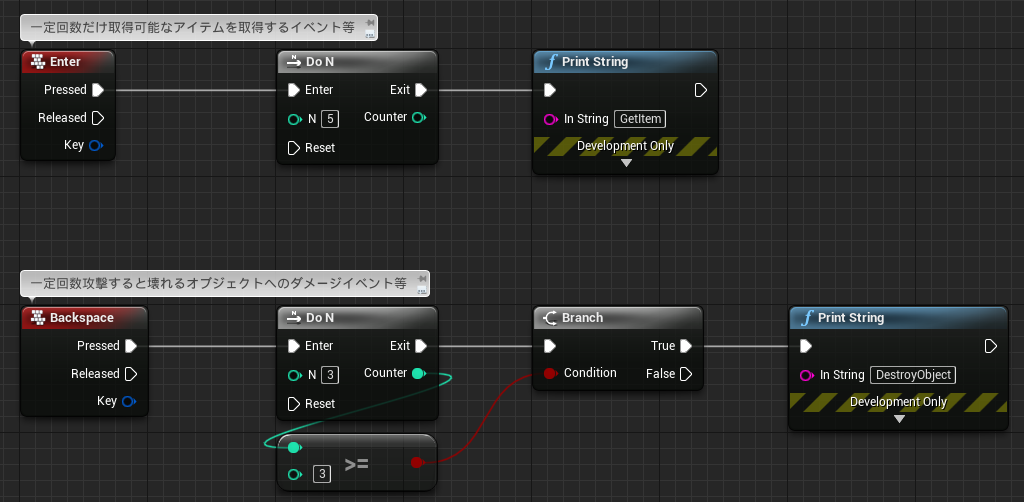Click the Counter pin on the N=3 Do N node

pyautogui.click(x=419, y=373)
